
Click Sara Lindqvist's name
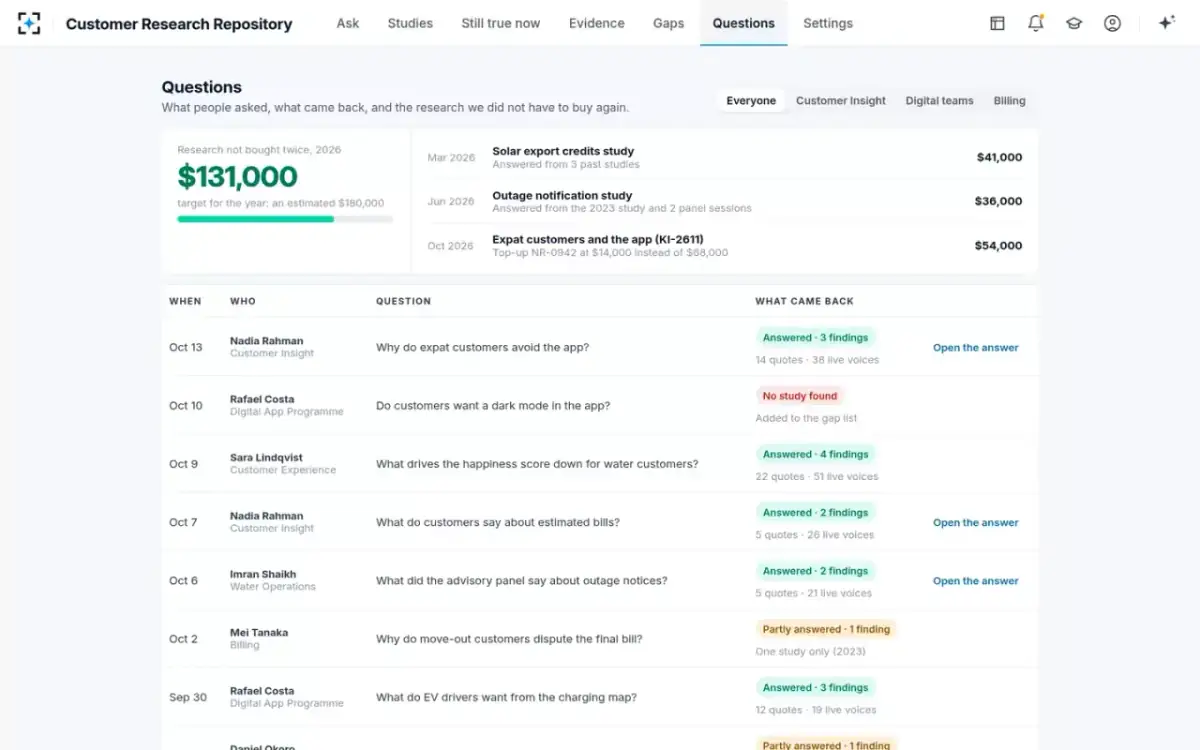tap(266, 458)
